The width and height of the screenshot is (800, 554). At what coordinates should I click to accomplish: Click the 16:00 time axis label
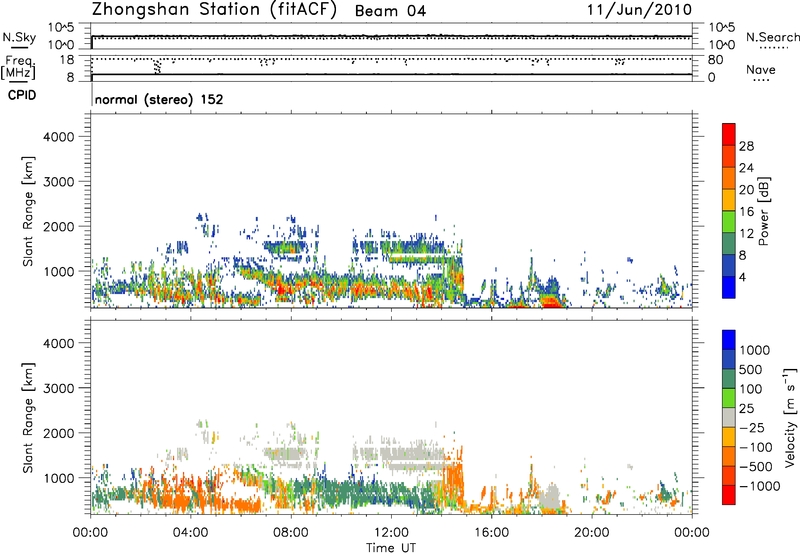coord(491,533)
